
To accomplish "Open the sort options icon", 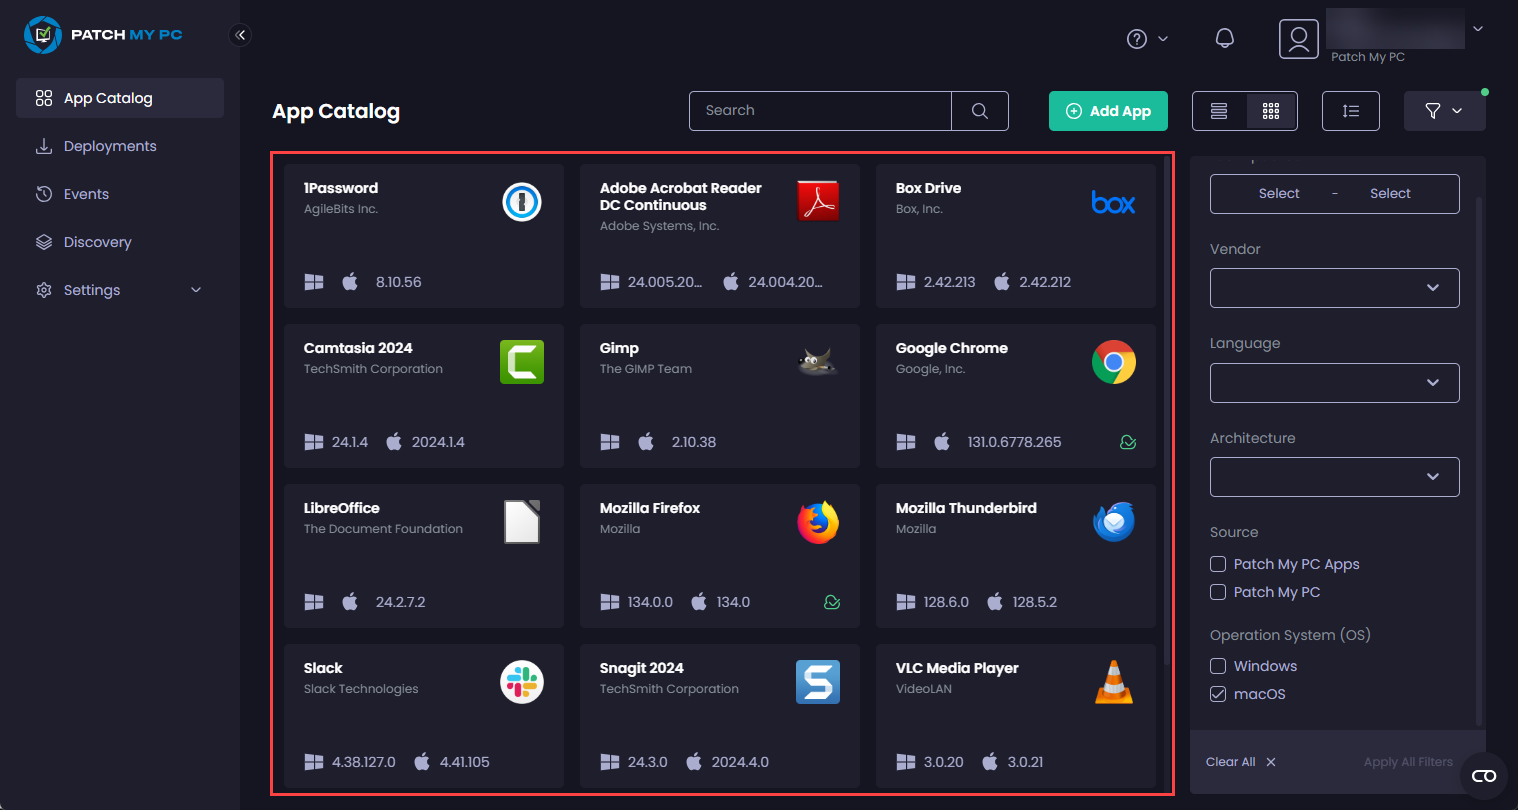I will click(1350, 111).
